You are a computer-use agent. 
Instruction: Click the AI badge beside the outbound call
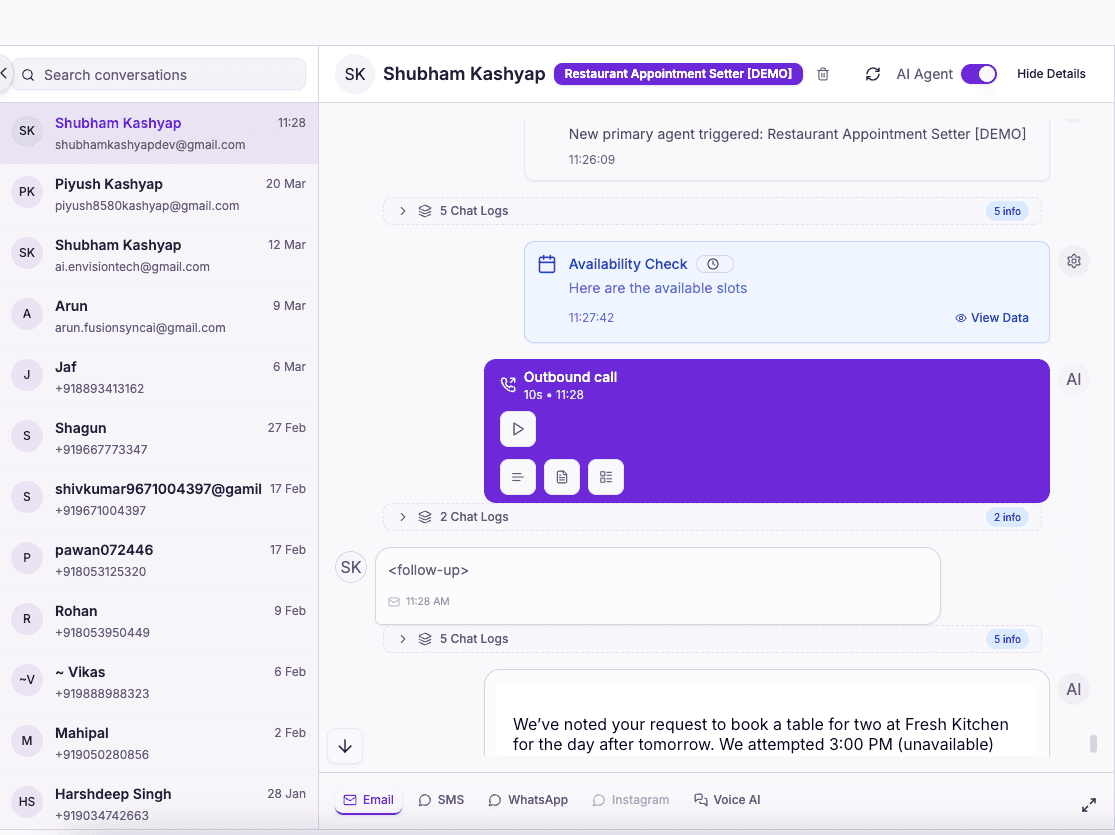click(x=1073, y=379)
